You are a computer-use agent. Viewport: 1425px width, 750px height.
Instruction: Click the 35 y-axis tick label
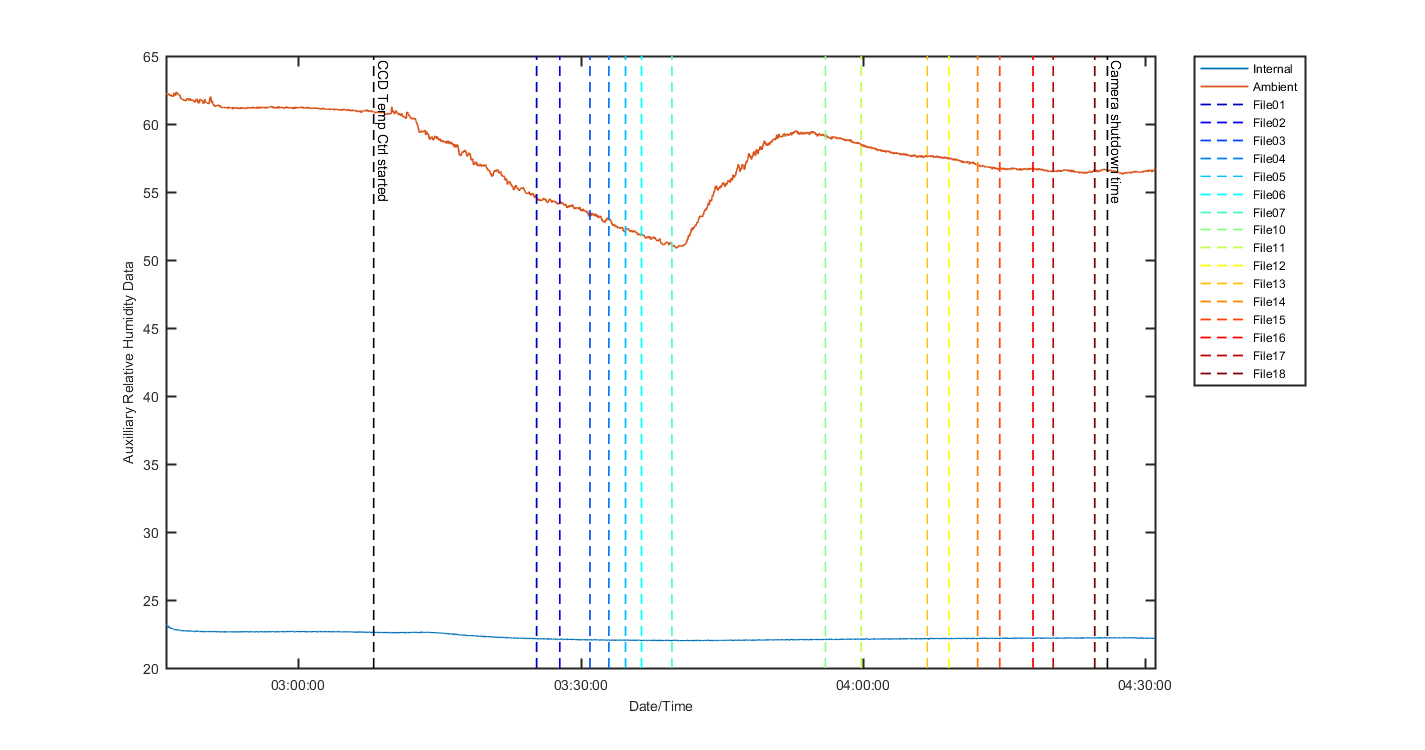[x=151, y=465]
